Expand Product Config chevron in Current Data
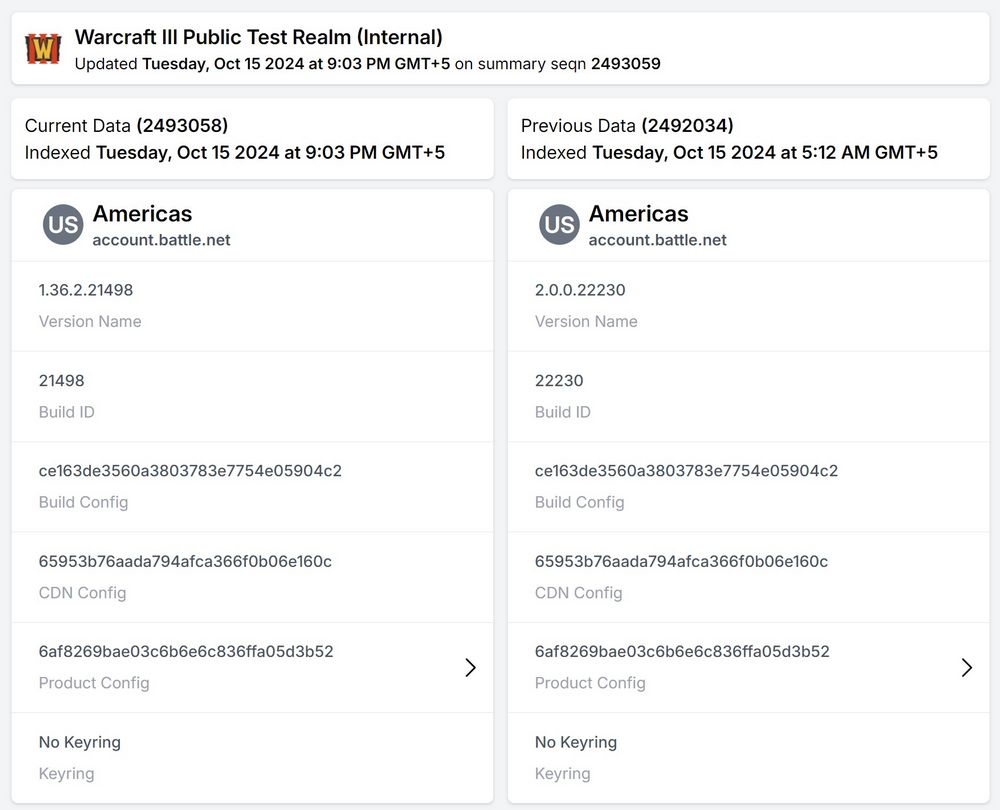1000x810 pixels. (x=471, y=667)
